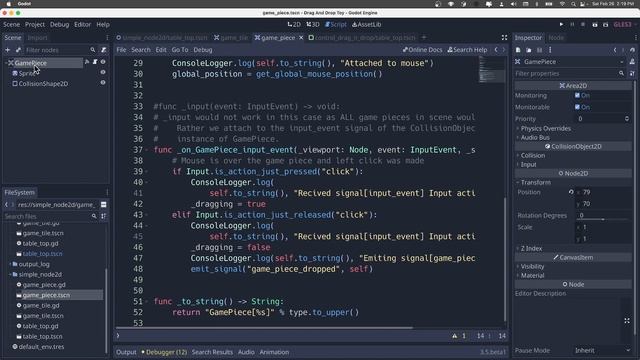640x360 pixels.
Task: Click the script horizontal scrollbar
Action: 264,327
